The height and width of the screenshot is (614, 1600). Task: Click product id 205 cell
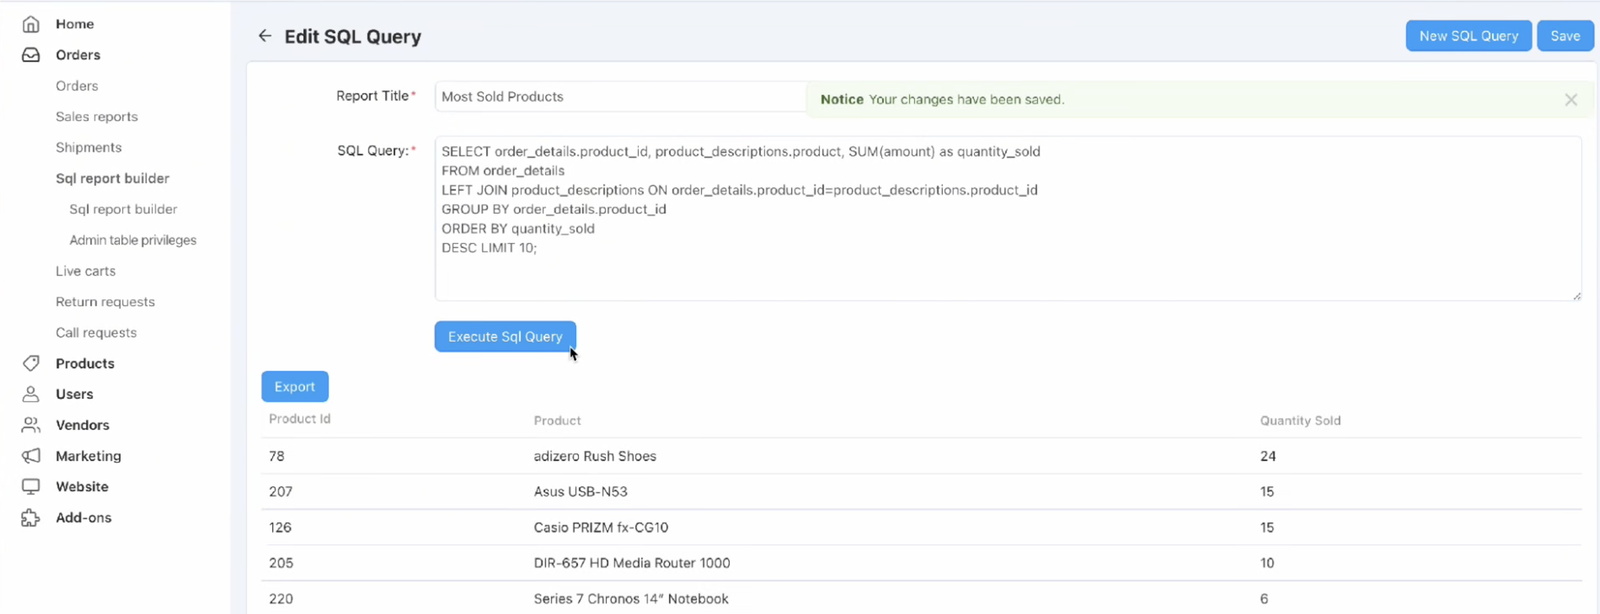coord(281,563)
